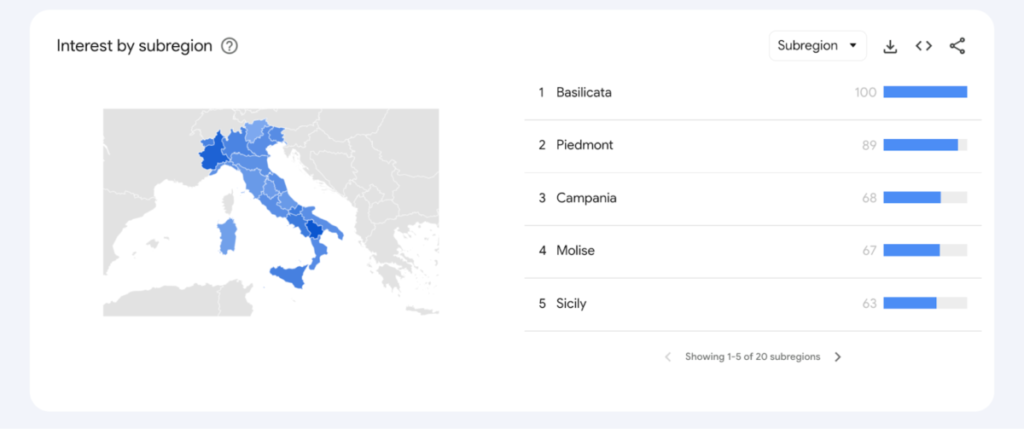This screenshot has width=1024, height=429.
Task: Open the Subregion dropdown
Action: click(x=817, y=46)
